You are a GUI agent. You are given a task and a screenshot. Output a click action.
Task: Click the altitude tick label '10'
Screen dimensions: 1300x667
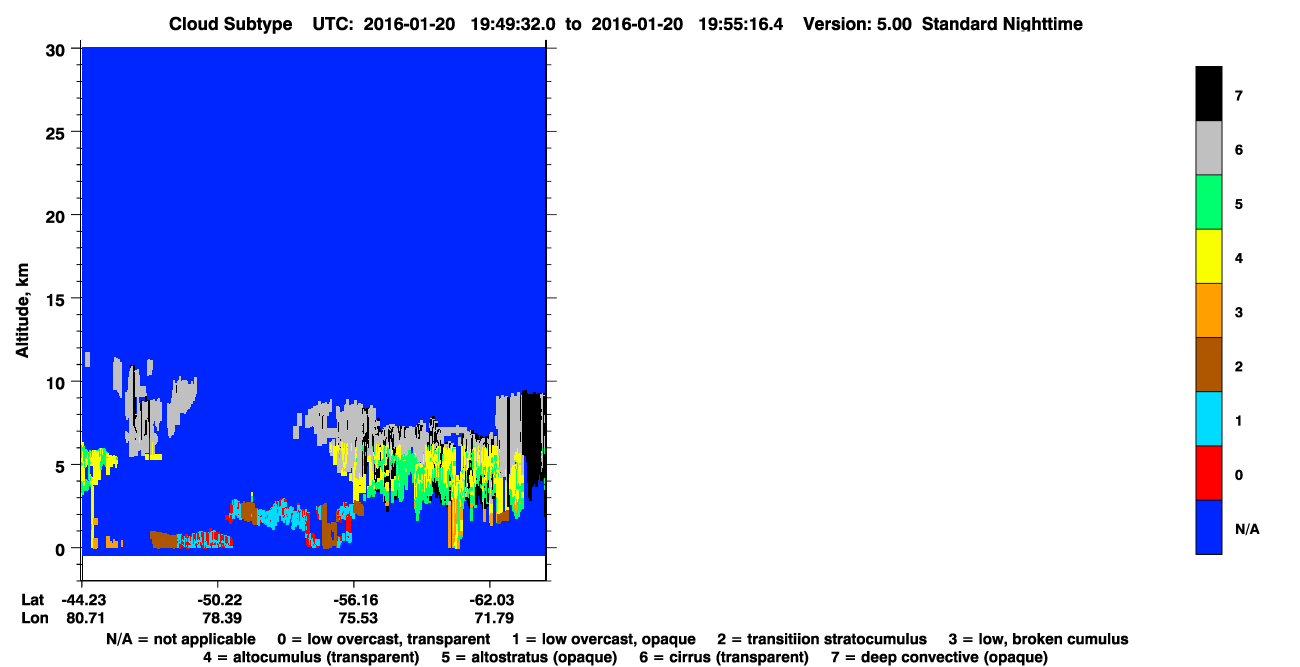(x=58, y=382)
